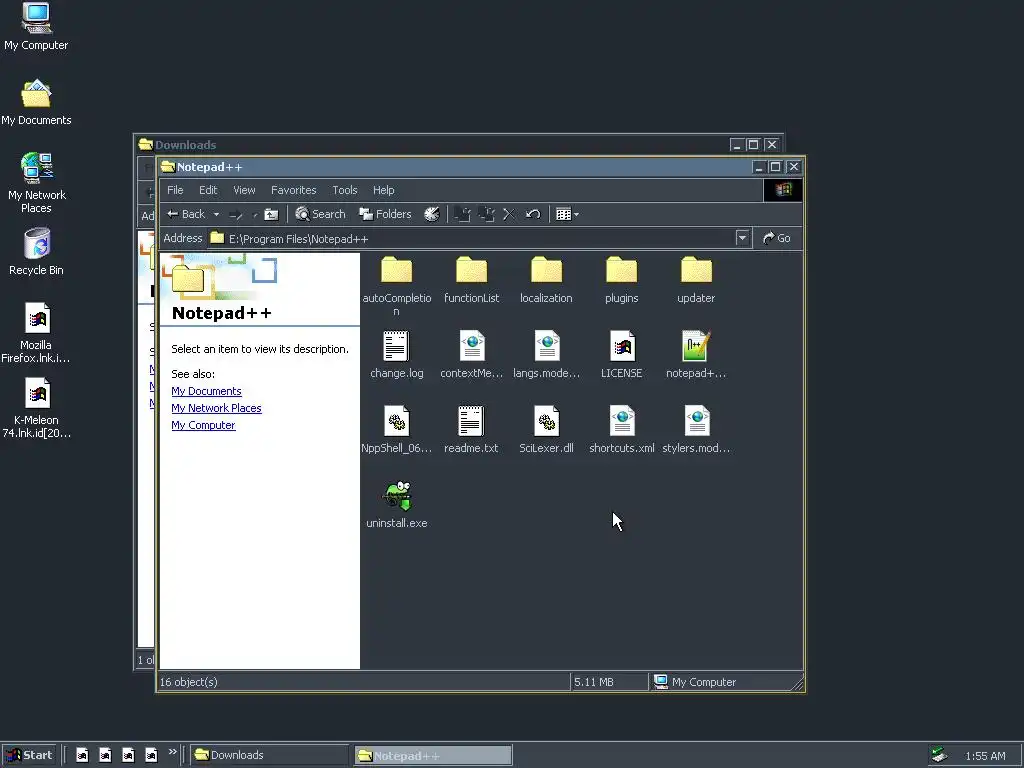Screen dimensions: 1024x768
Task: Click the 16 object(s) status text
Action: click(189, 682)
